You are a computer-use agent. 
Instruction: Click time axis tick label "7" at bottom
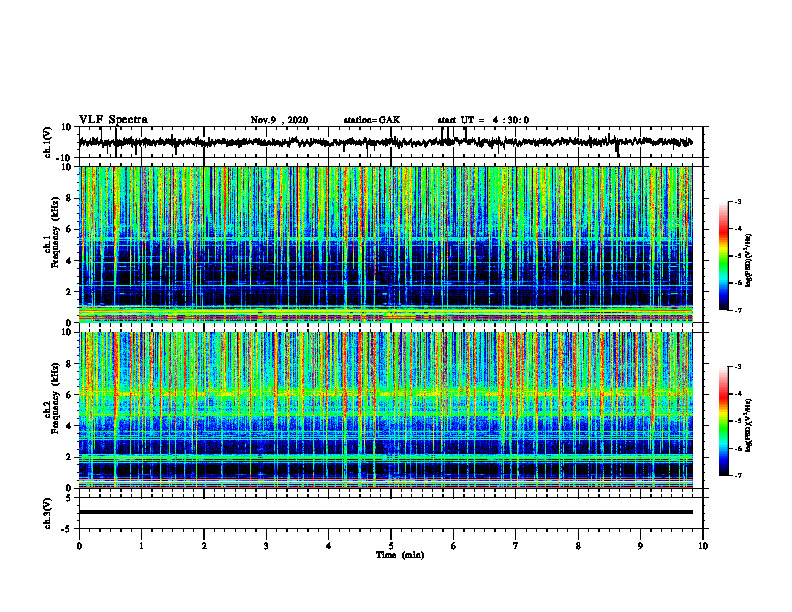(516, 546)
